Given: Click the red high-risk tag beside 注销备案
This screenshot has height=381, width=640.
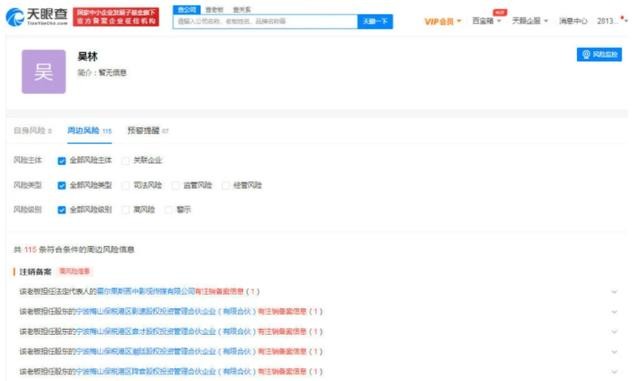Looking at the screenshot, I should point(74,271).
